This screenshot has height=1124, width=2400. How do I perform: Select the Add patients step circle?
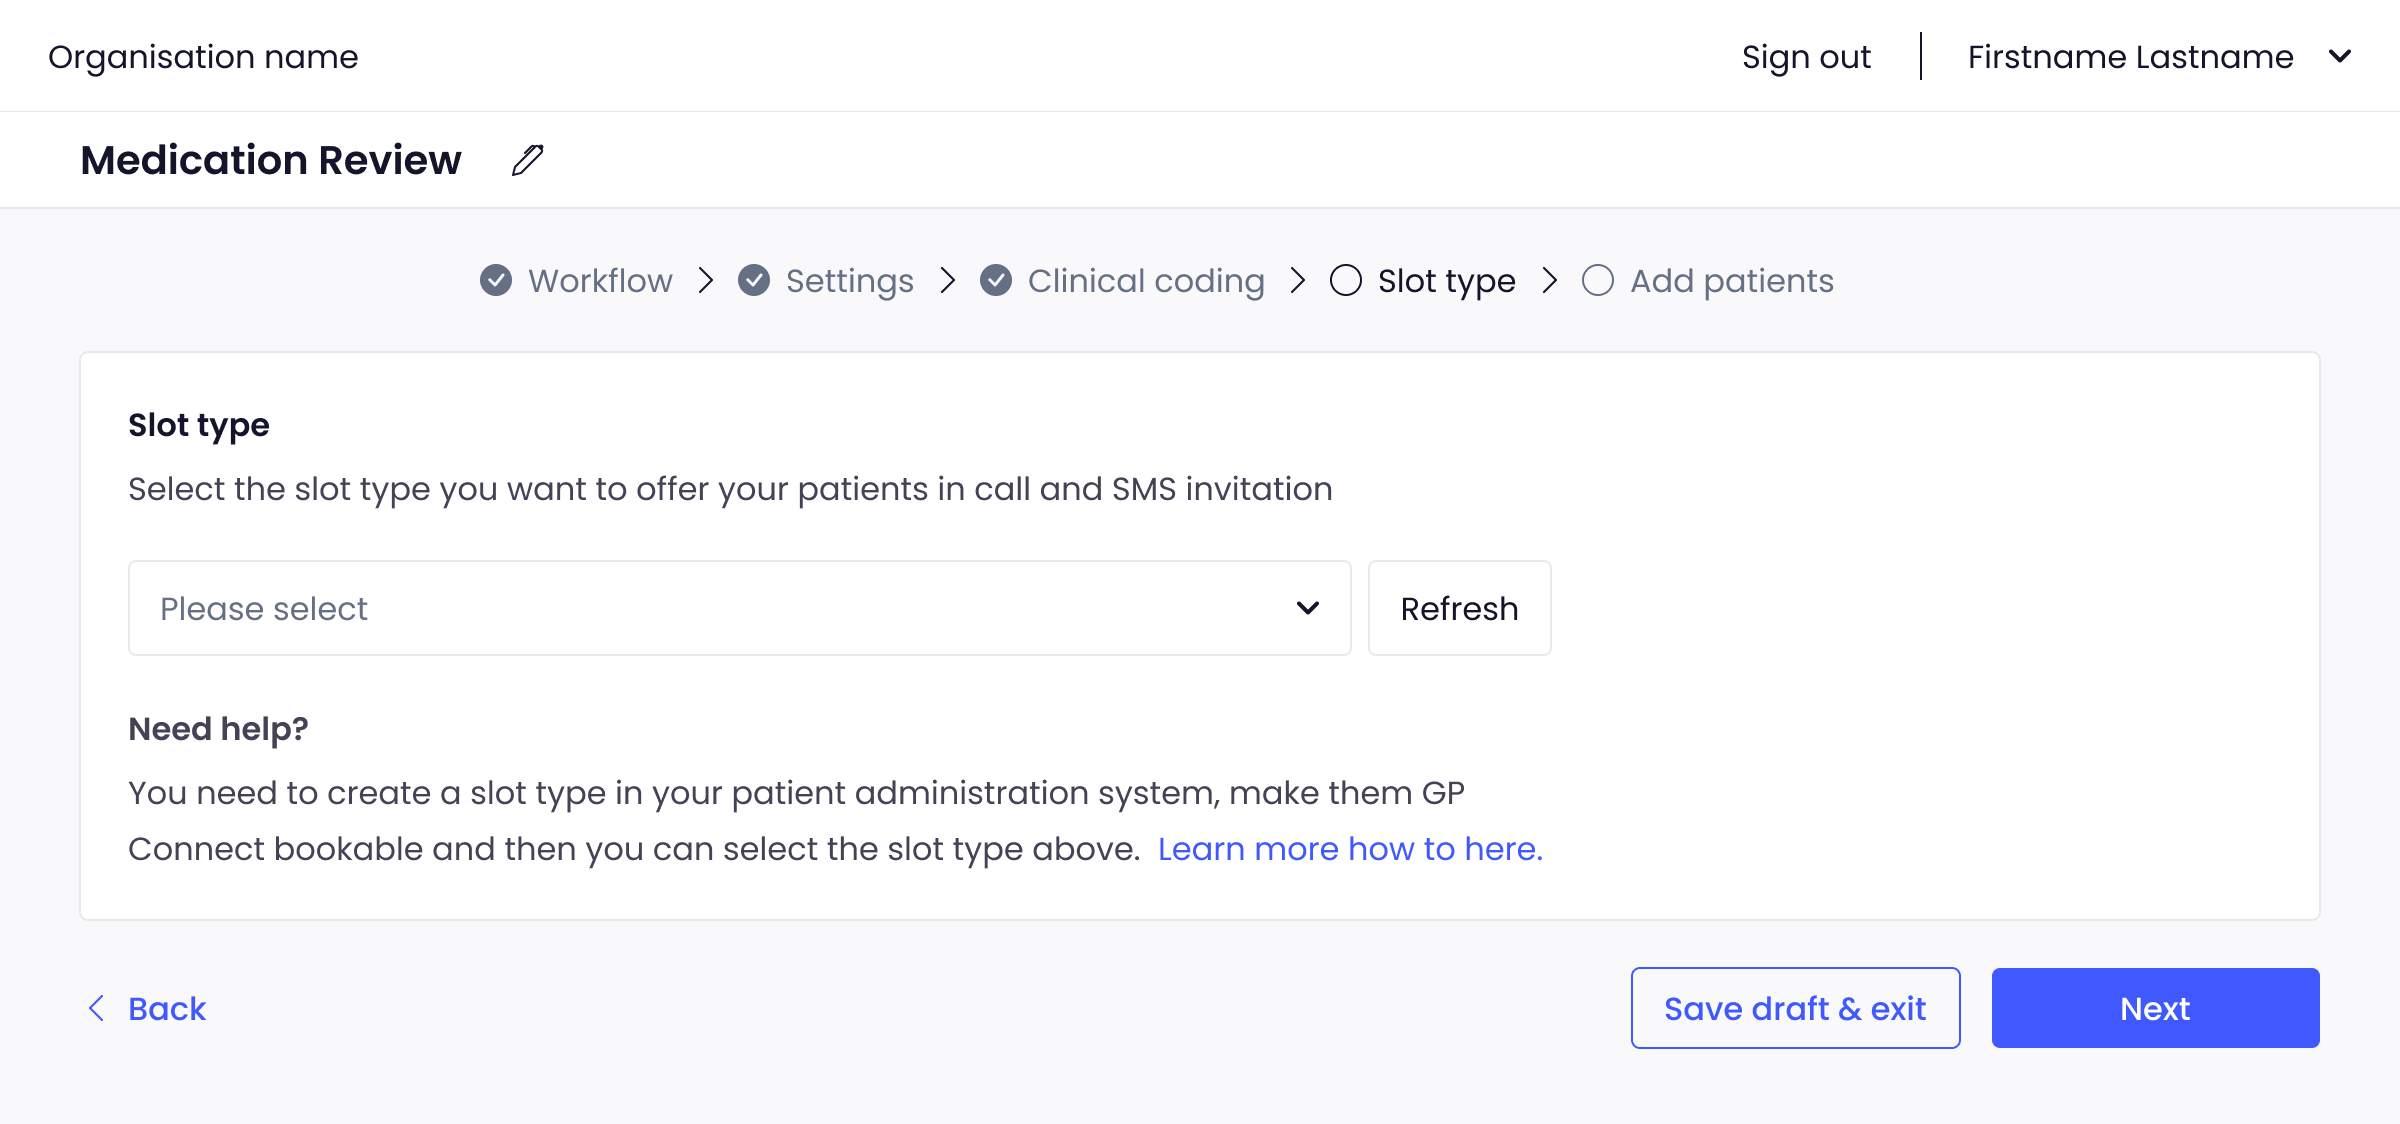(x=1598, y=281)
